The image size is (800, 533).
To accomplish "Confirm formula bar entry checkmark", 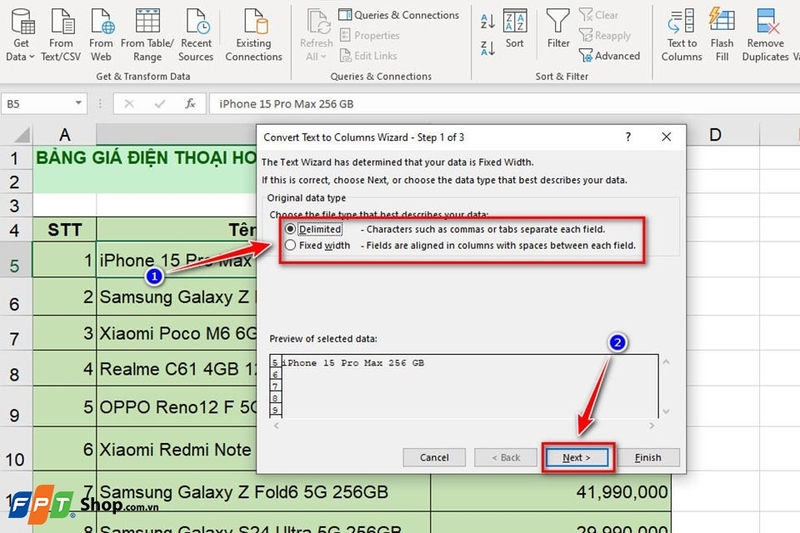I will [160, 104].
